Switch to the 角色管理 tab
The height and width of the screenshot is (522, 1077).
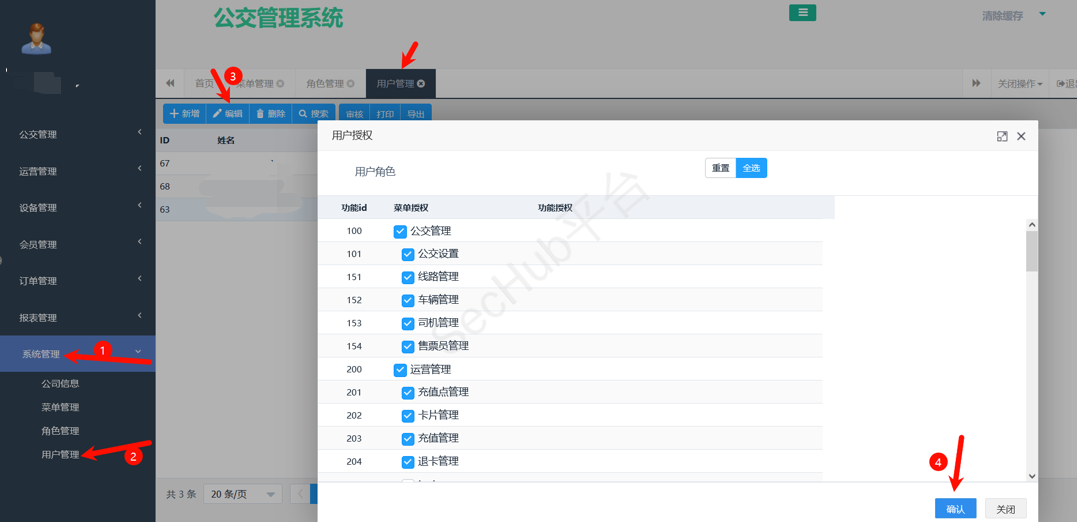point(325,84)
